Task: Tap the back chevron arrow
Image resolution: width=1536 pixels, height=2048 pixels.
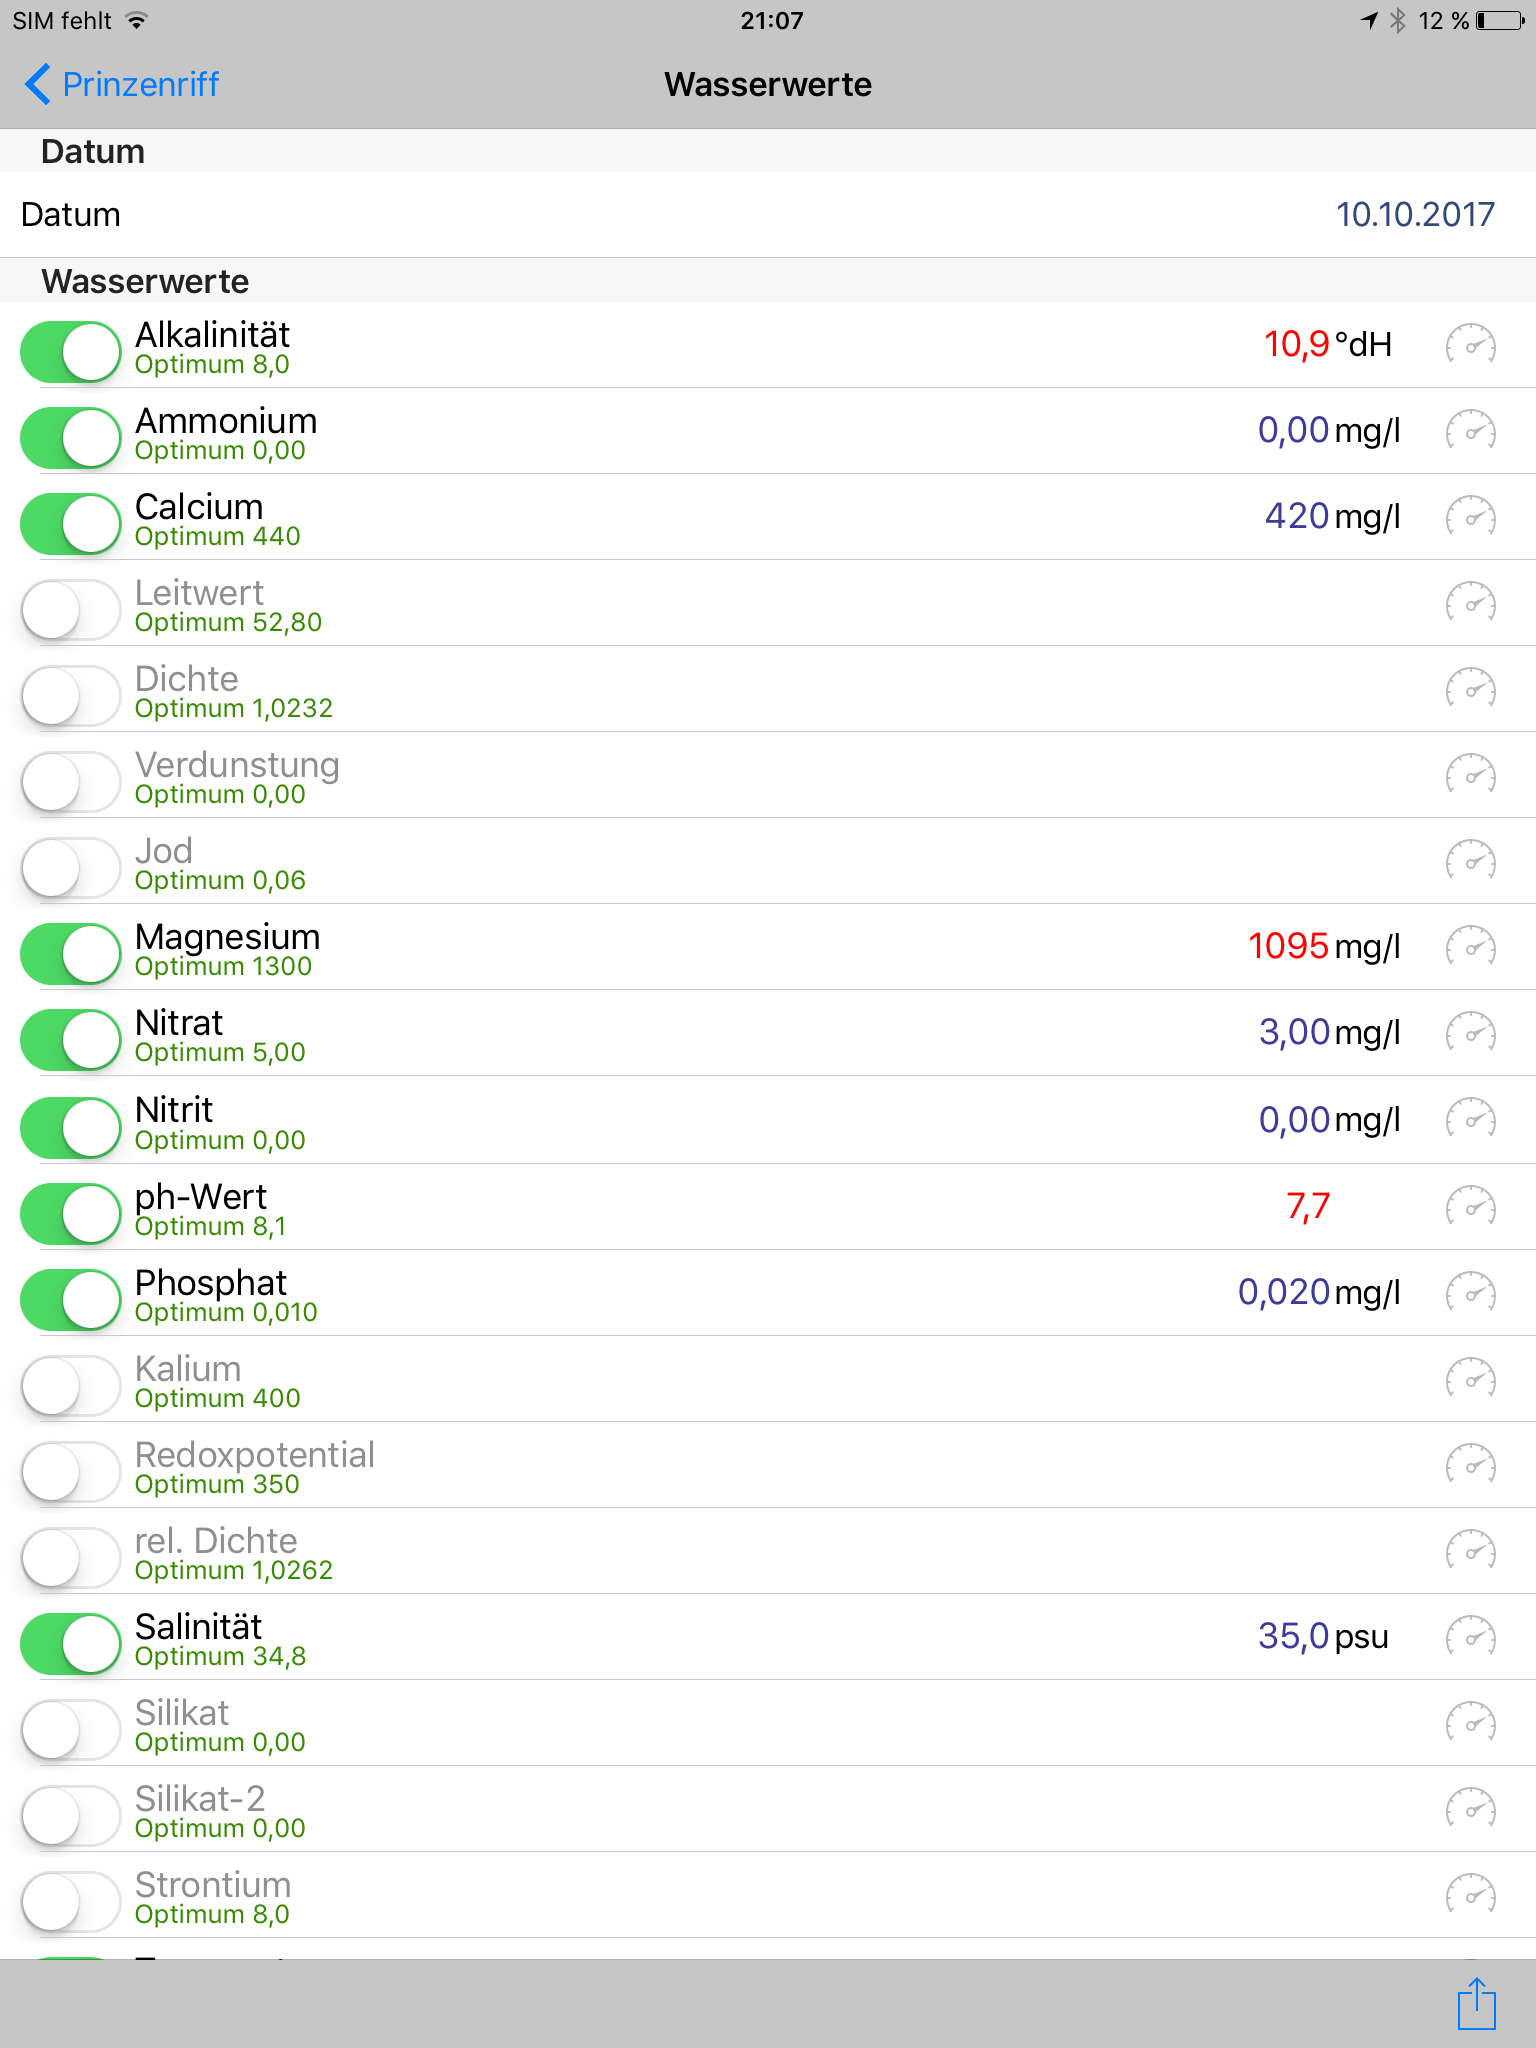Action: tap(38, 85)
